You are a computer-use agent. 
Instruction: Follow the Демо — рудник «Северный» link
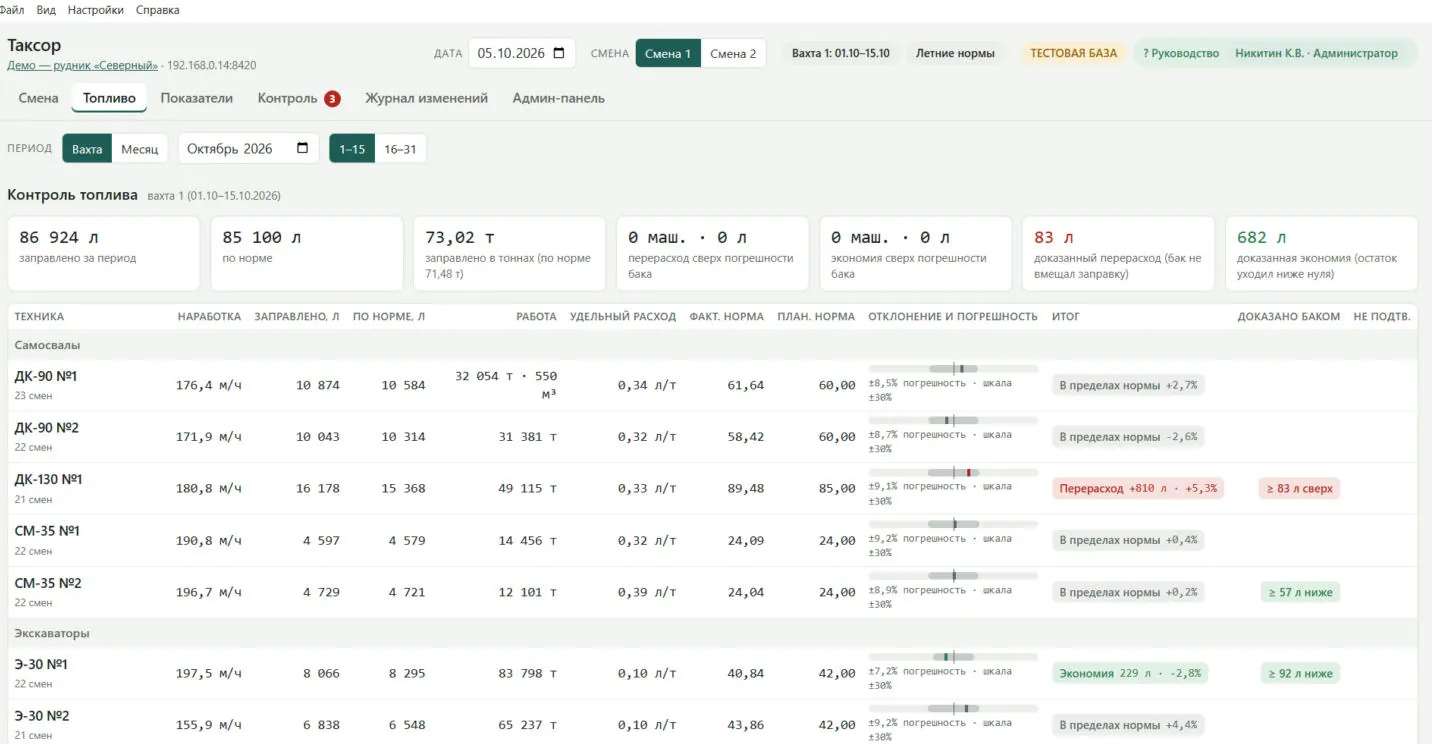point(83,65)
